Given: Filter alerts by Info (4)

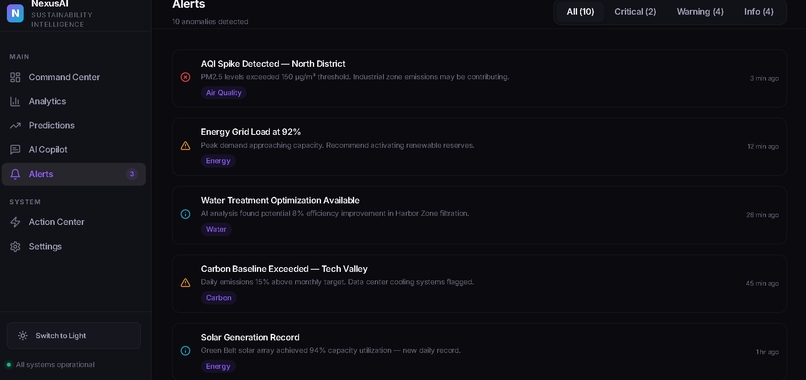Looking at the screenshot, I should 759,12.
